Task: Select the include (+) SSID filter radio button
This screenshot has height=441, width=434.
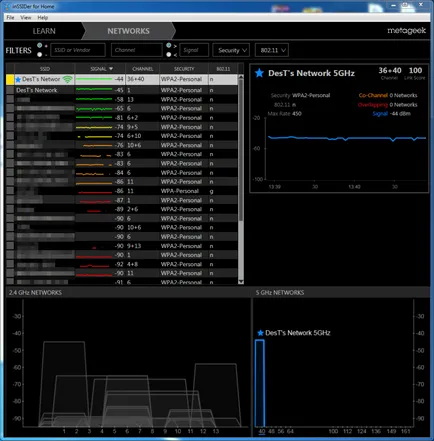Action: [x=40, y=45]
